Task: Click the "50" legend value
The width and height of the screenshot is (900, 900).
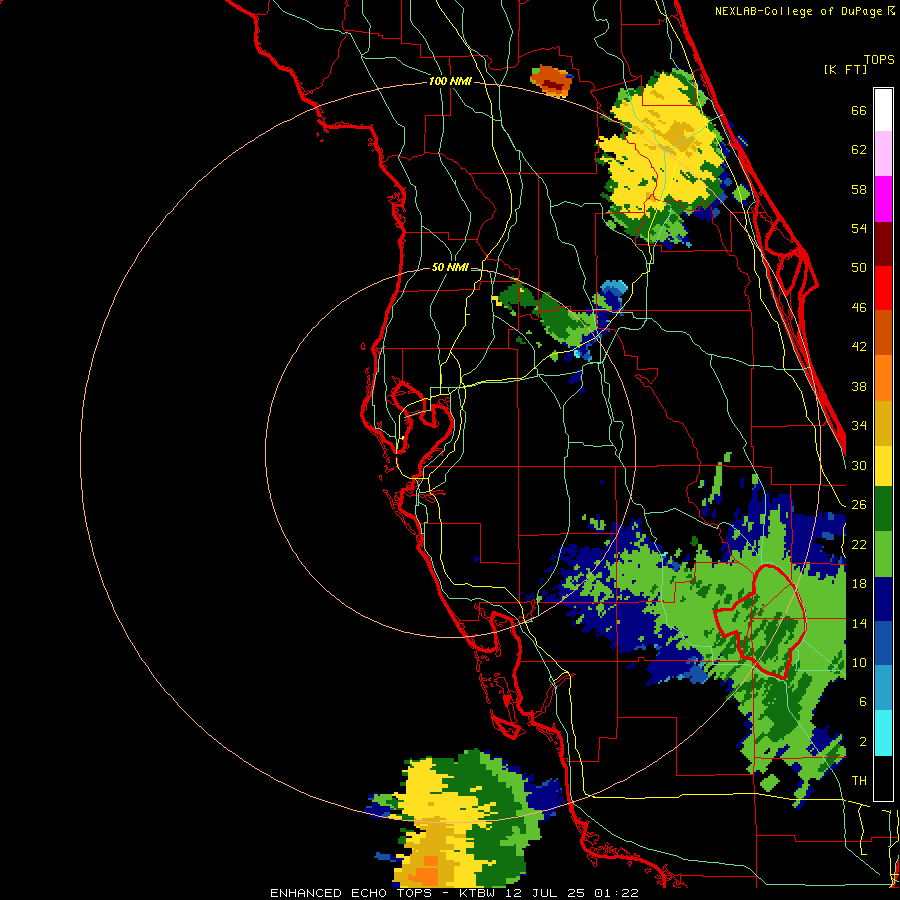Action: tap(859, 268)
